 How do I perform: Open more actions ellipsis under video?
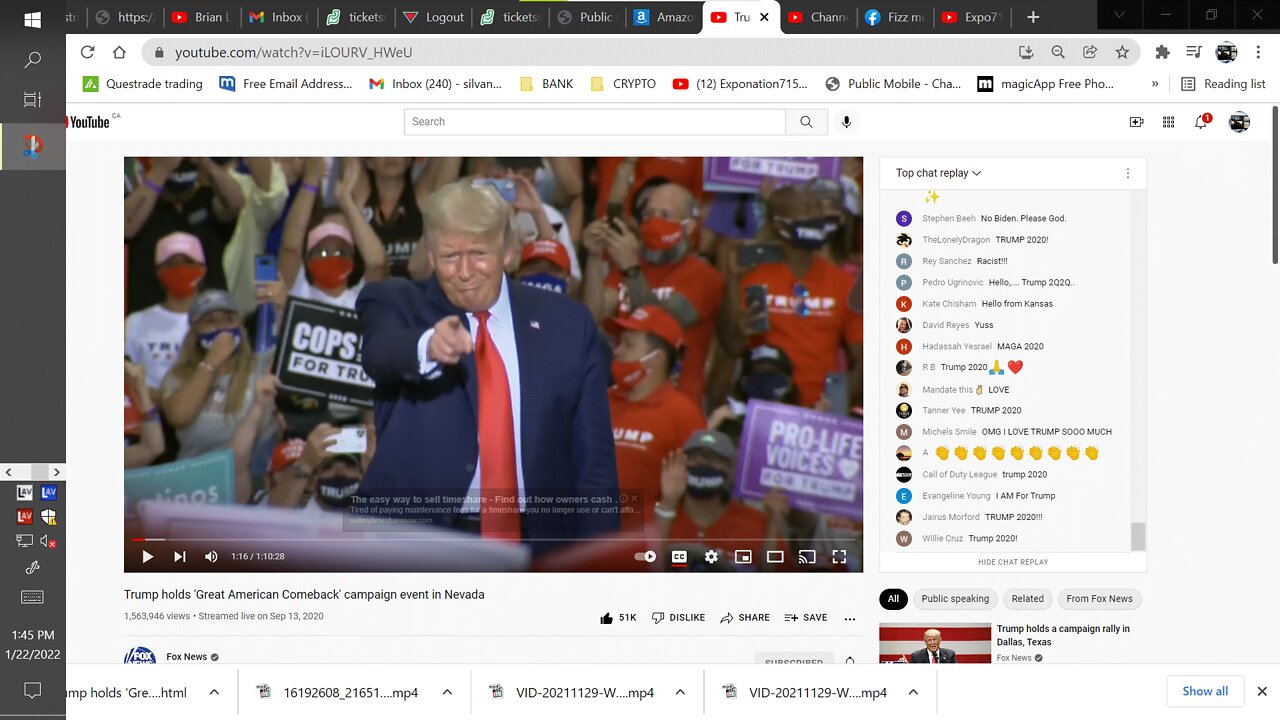coord(850,618)
